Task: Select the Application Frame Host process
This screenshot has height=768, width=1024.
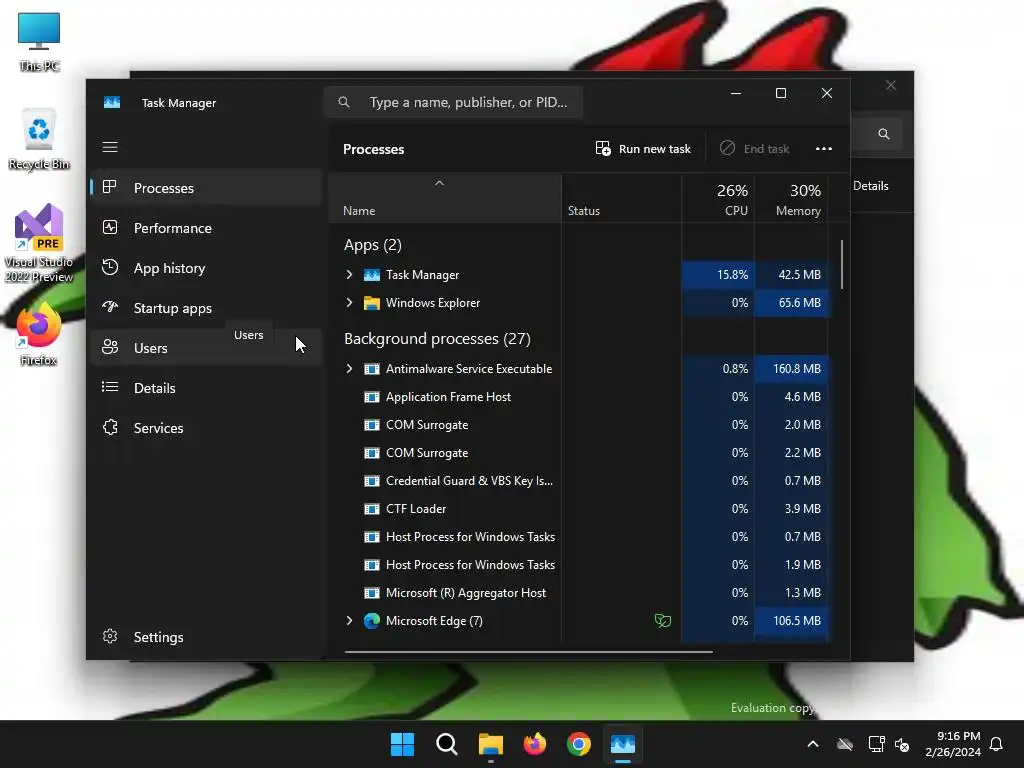Action: pos(579,396)
